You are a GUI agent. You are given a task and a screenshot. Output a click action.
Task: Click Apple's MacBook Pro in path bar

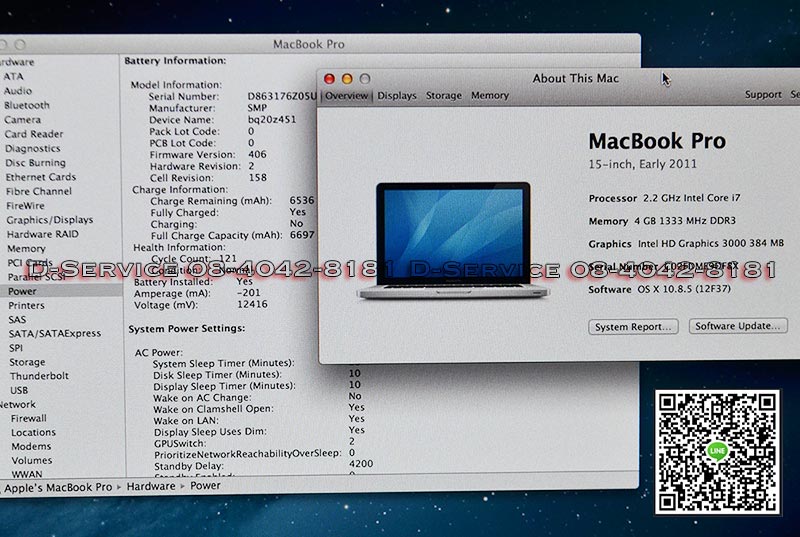(58, 488)
